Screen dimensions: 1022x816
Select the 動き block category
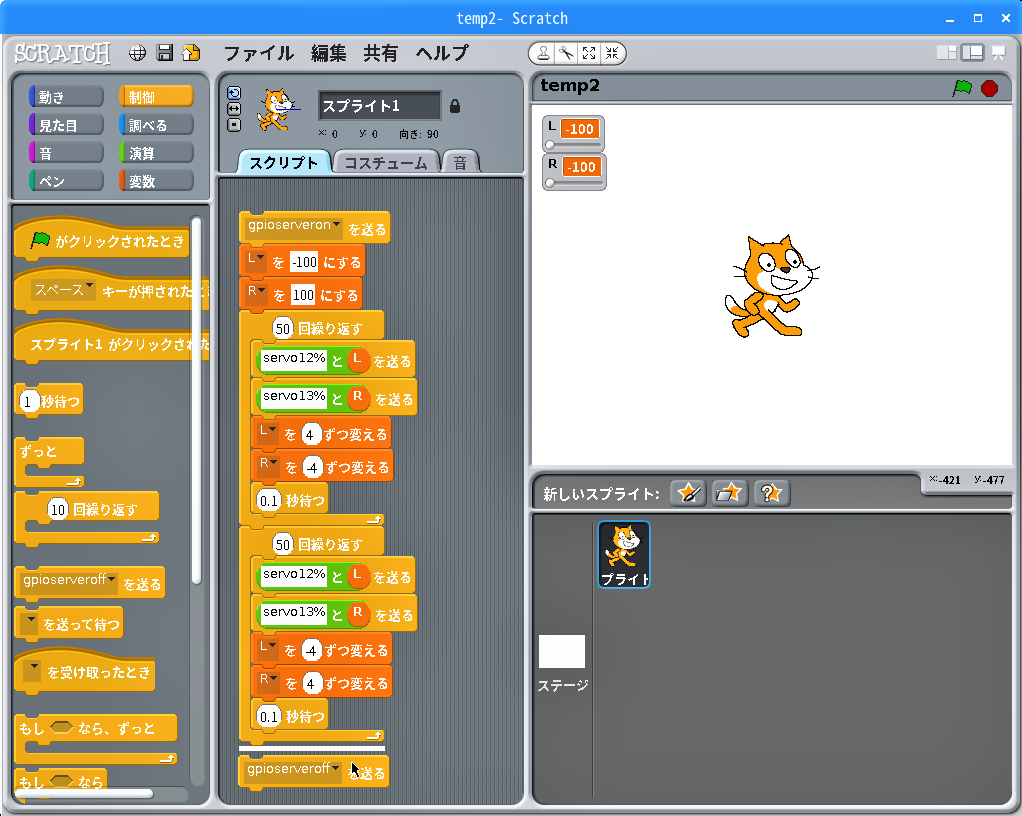pos(66,97)
